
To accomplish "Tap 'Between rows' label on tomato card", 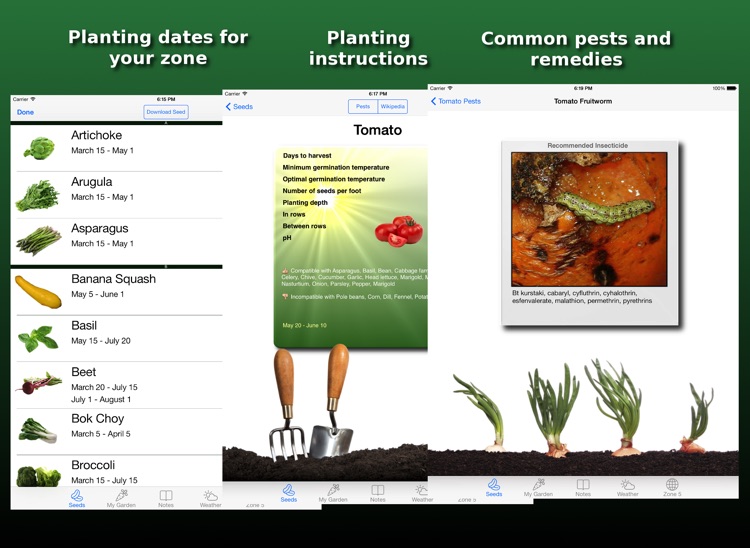I will click(x=304, y=226).
